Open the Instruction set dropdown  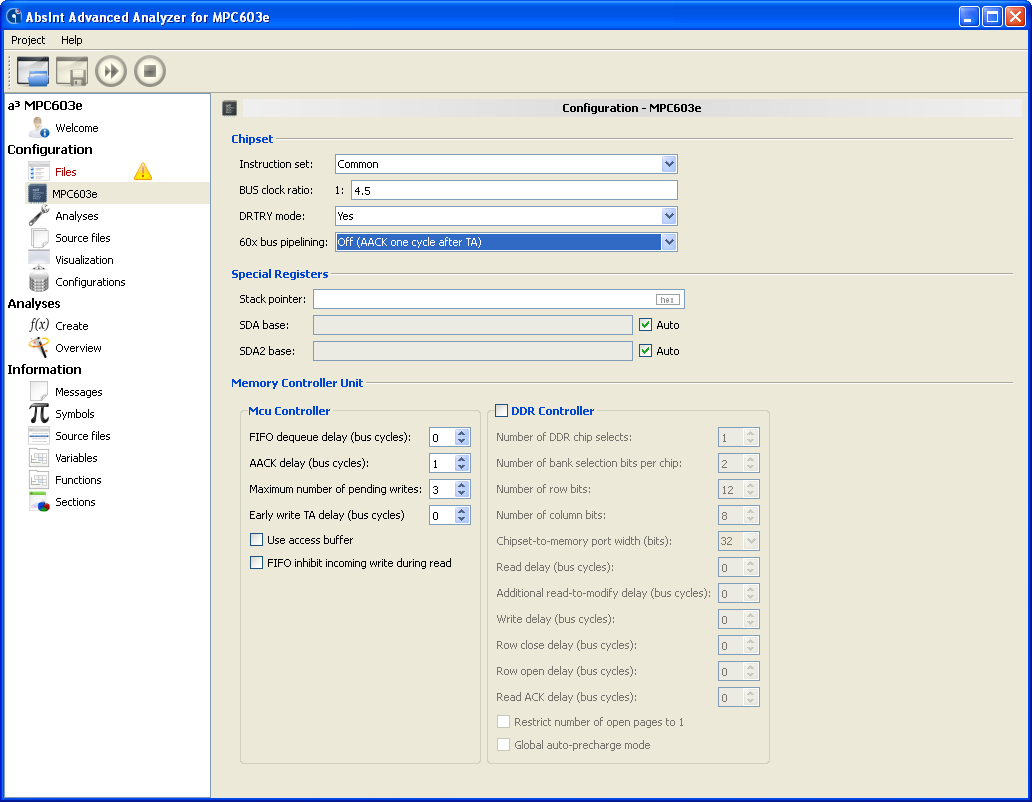coord(669,164)
